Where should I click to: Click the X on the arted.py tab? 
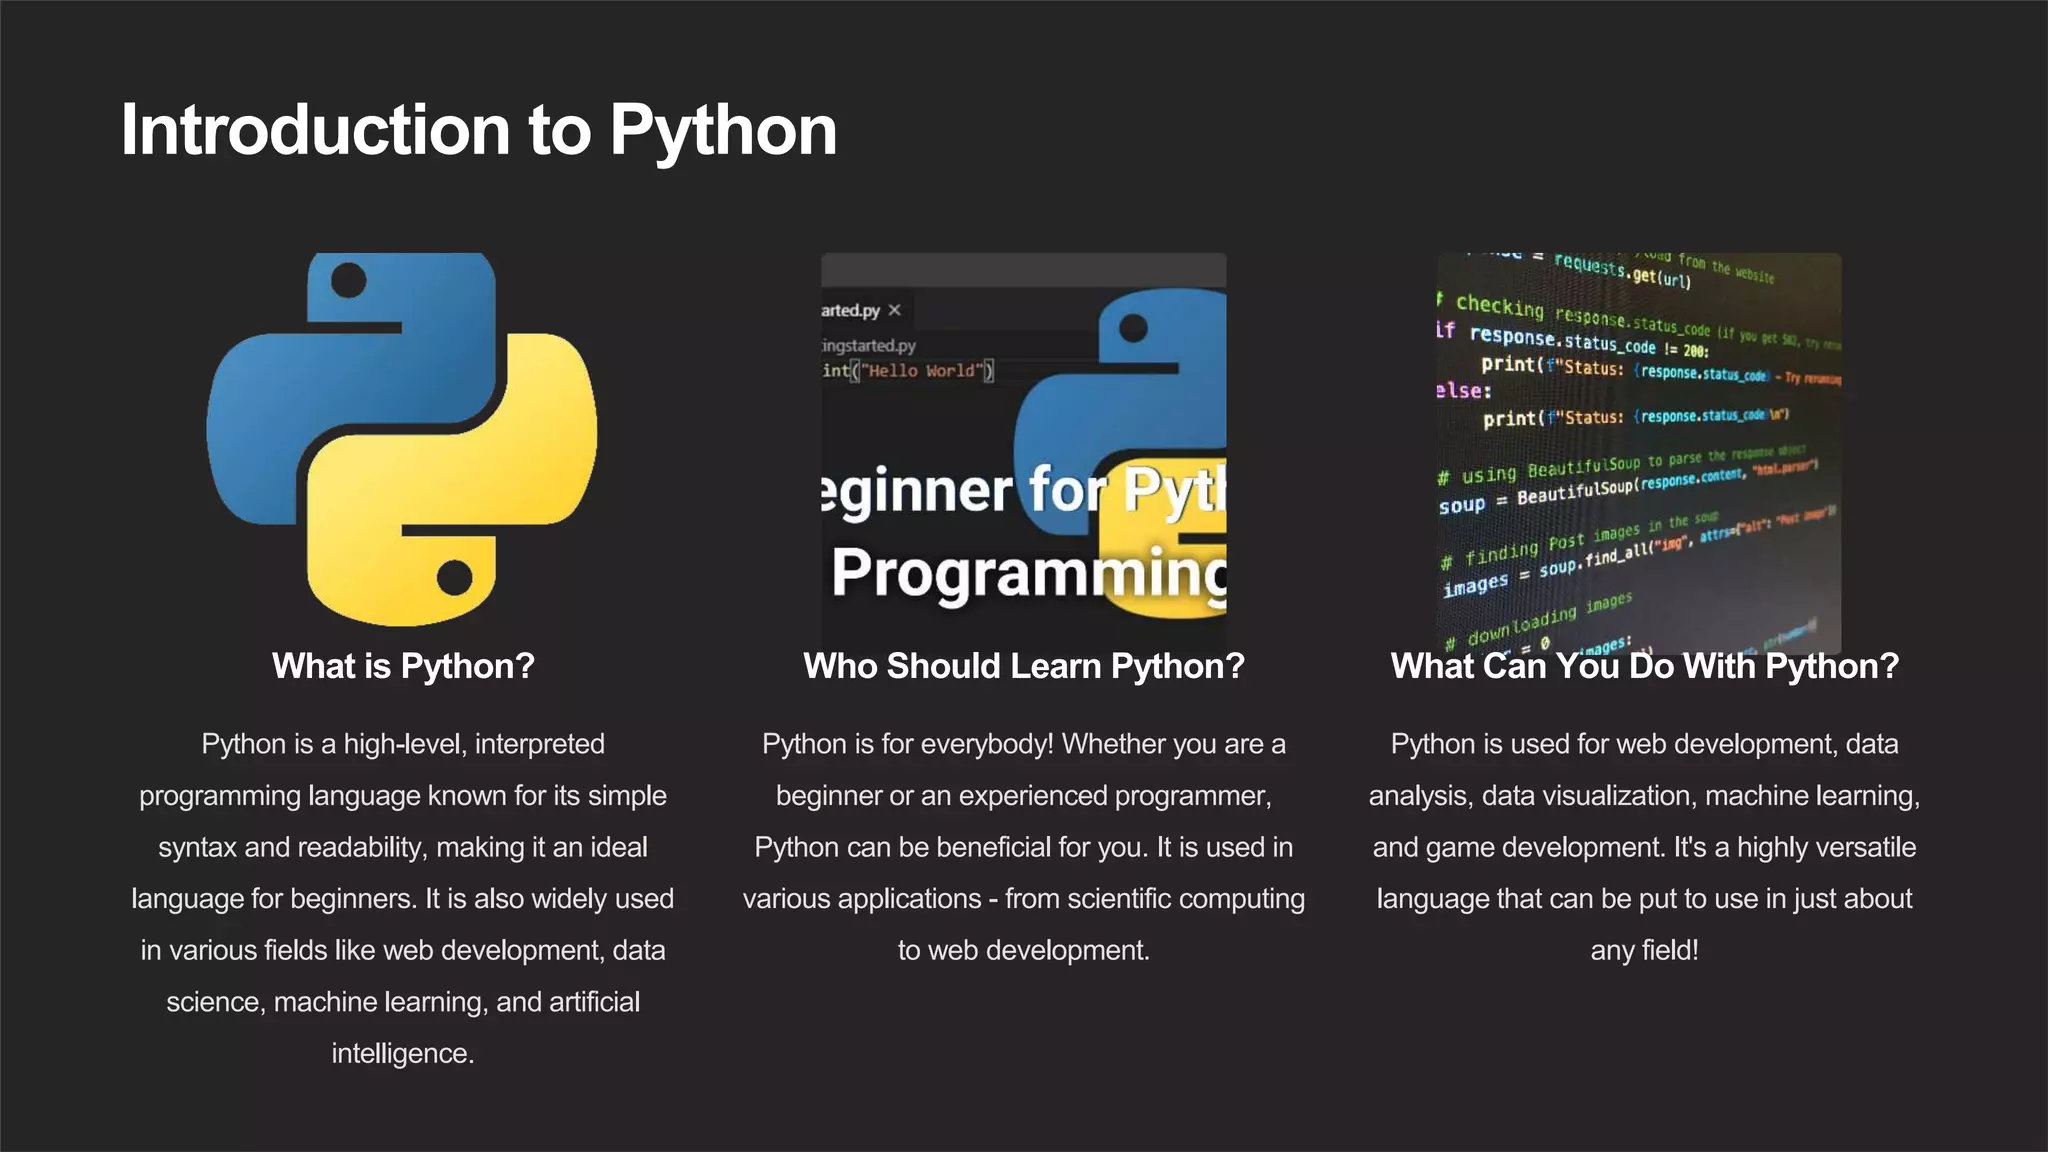tap(895, 310)
